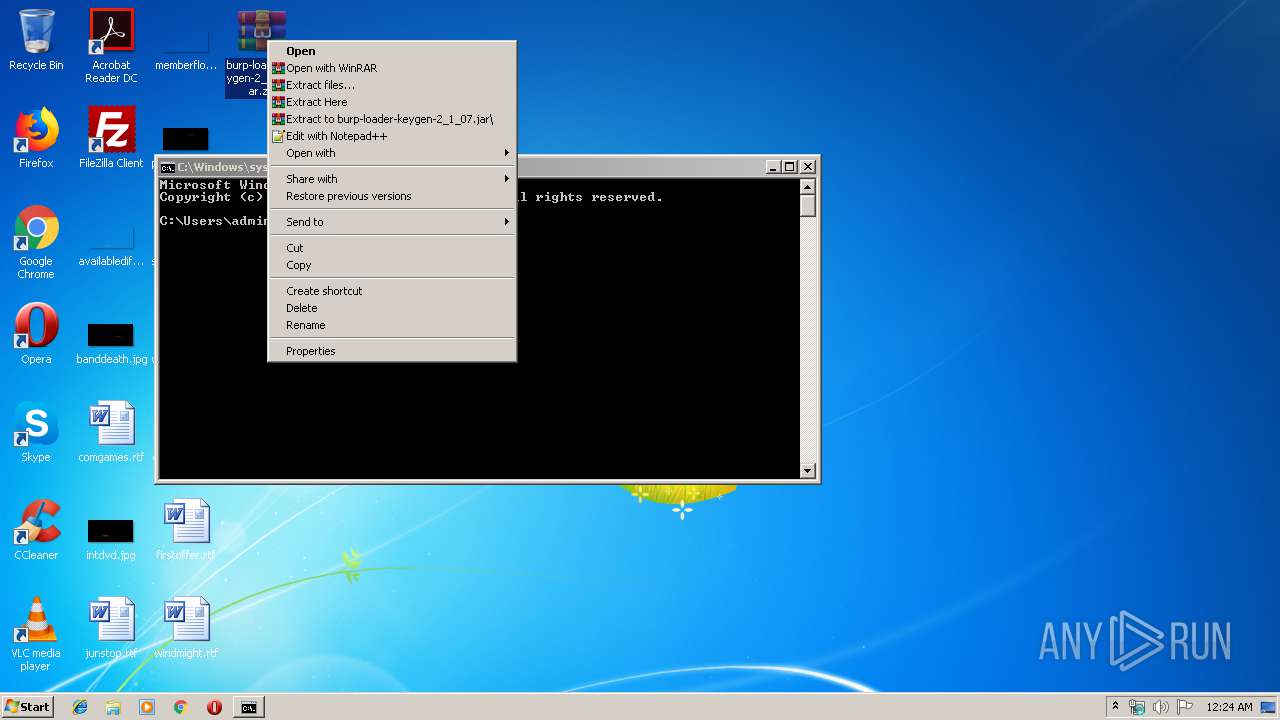The height and width of the screenshot is (720, 1280).
Task: Close the command prompt window
Action: pos(808,167)
